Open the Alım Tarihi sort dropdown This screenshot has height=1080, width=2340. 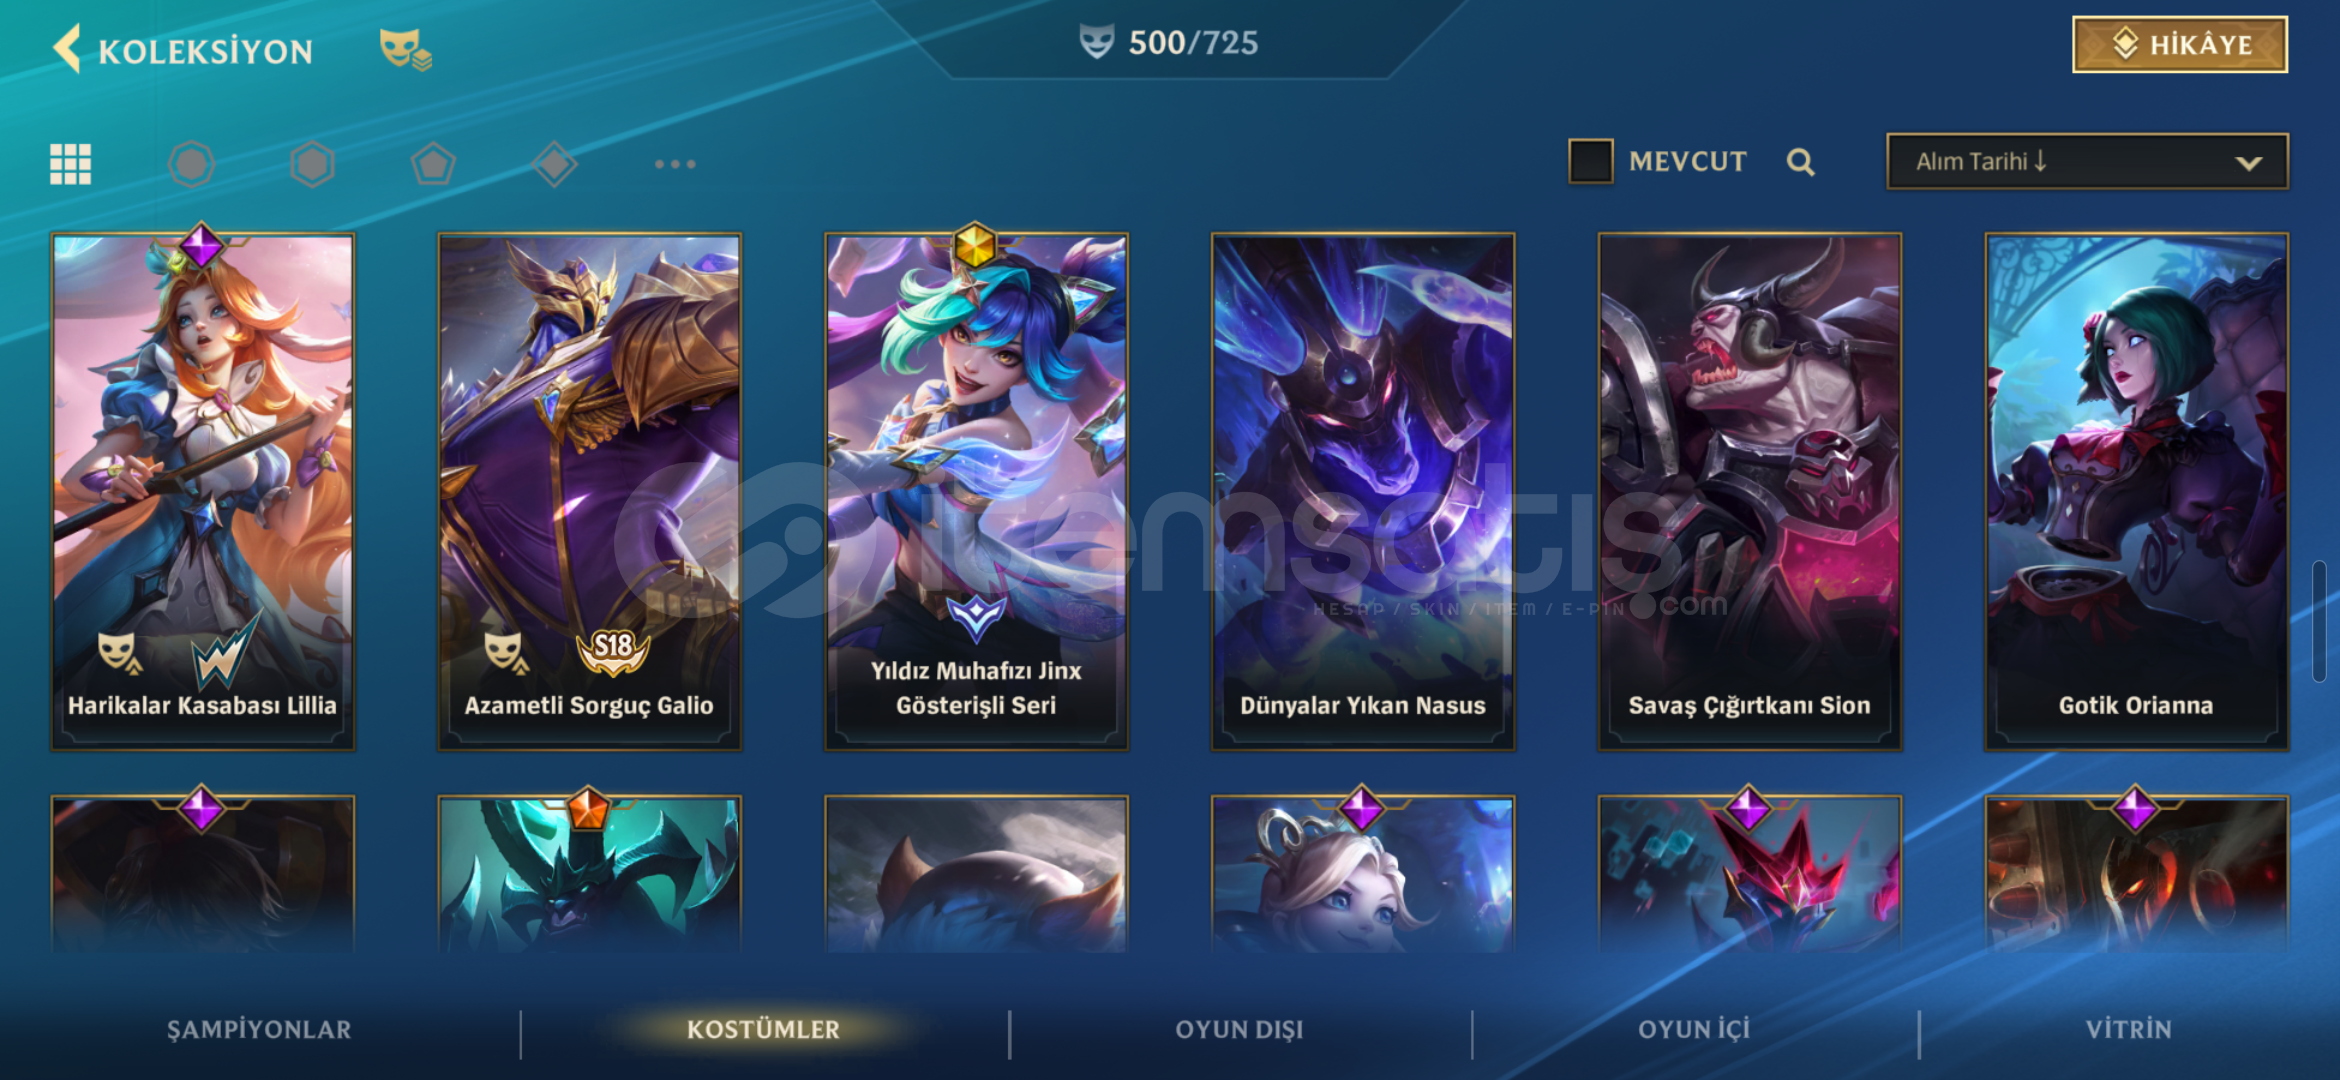(2087, 161)
